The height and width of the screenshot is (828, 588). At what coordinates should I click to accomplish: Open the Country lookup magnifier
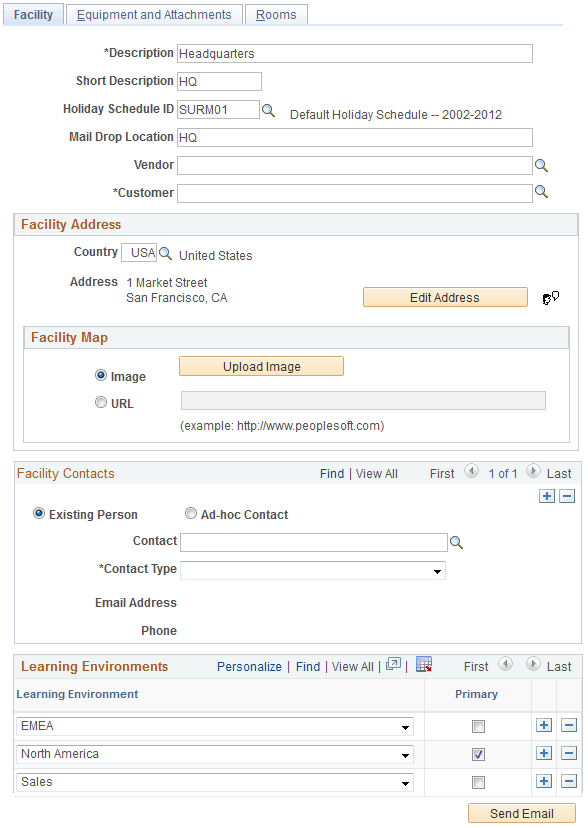pyautogui.click(x=164, y=252)
